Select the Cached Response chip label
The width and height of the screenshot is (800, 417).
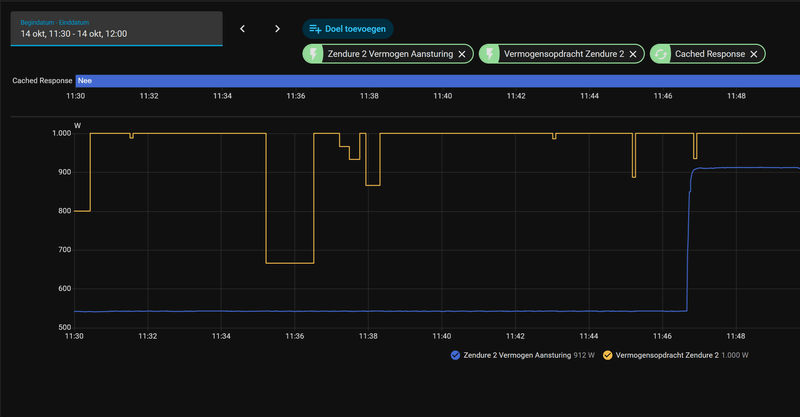coord(710,54)
